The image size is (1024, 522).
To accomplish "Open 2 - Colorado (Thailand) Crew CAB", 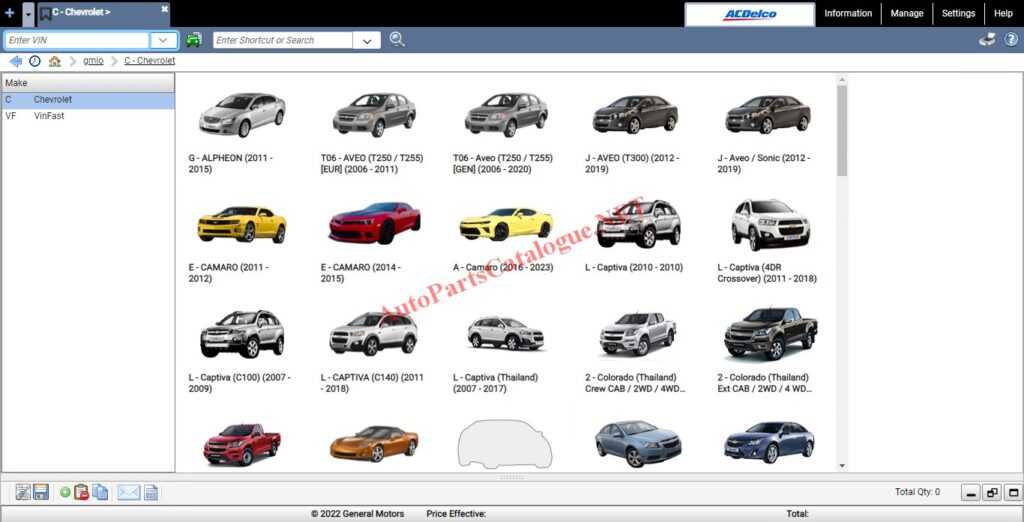I will 638,334.
